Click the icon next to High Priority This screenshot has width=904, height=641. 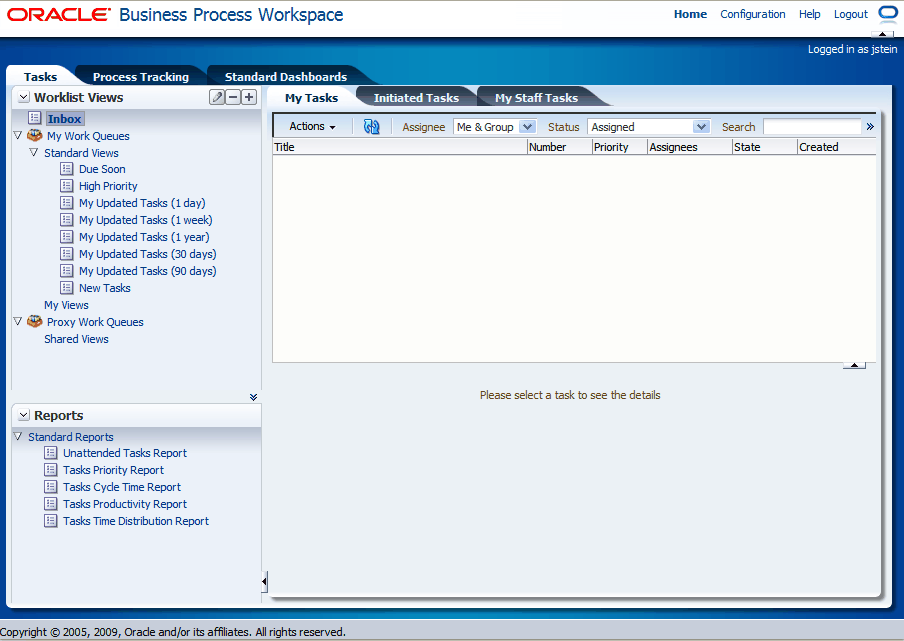67,186
